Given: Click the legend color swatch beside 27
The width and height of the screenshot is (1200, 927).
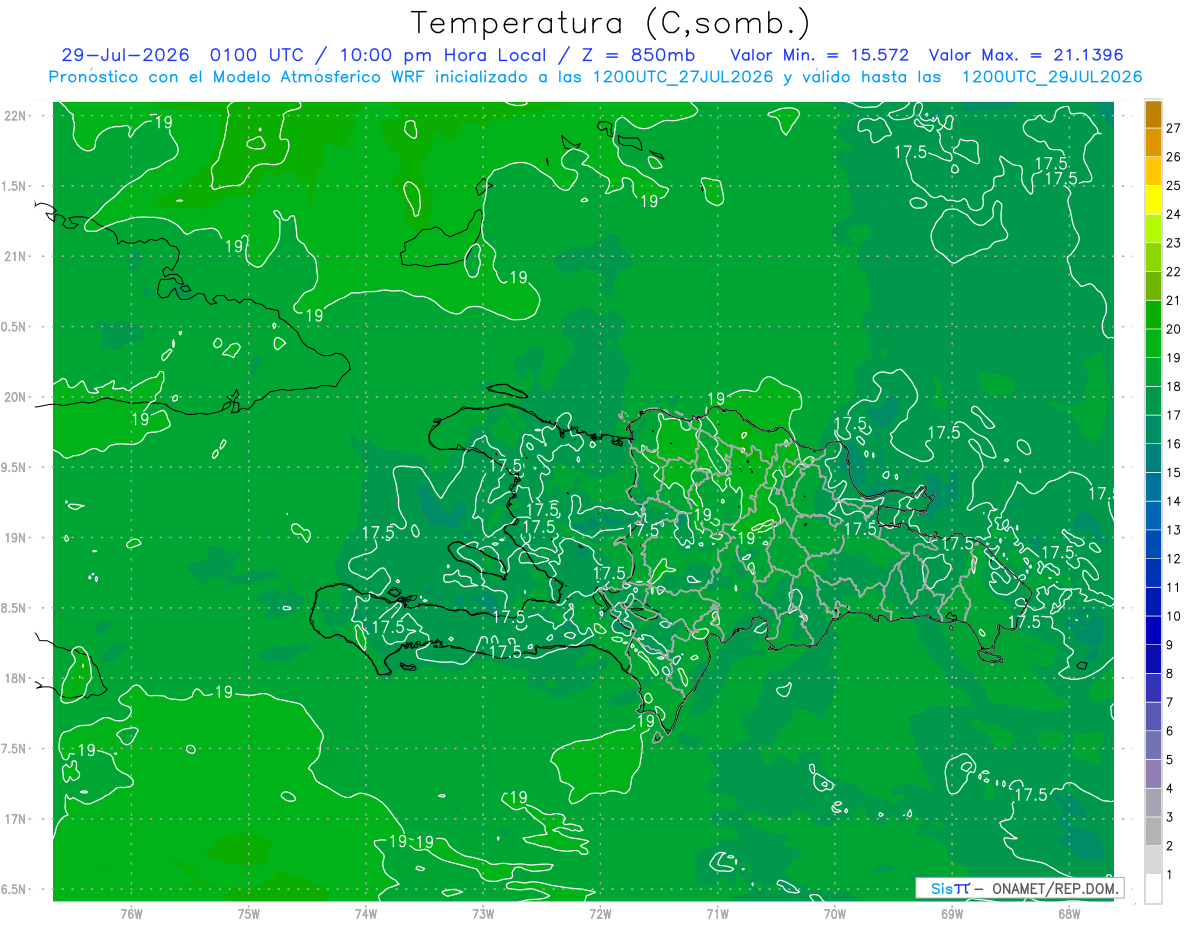Looking at the screenshot, I should pos(1153,114).
